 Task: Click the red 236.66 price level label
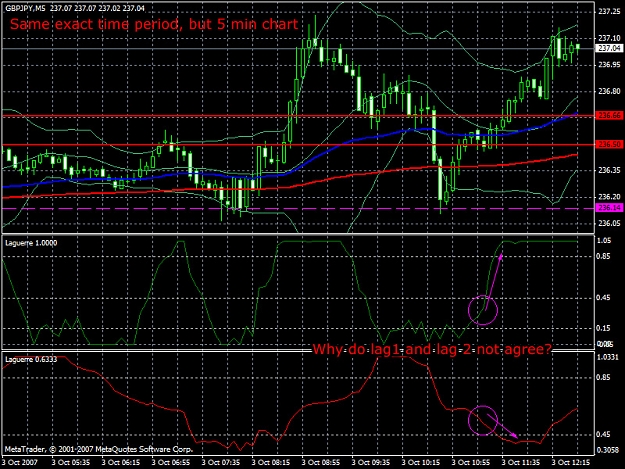coord(609,115)
